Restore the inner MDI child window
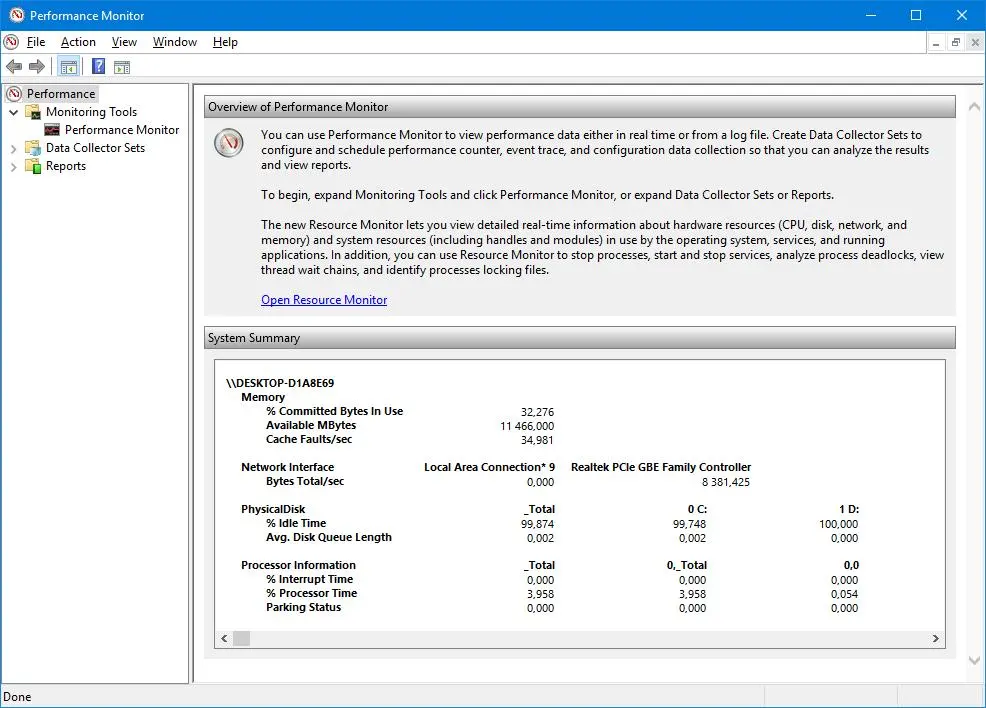 (x=956, y=43)
